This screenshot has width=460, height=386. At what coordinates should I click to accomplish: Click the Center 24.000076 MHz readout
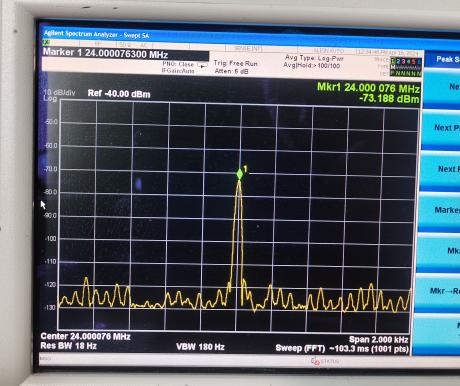coord(86,336)
